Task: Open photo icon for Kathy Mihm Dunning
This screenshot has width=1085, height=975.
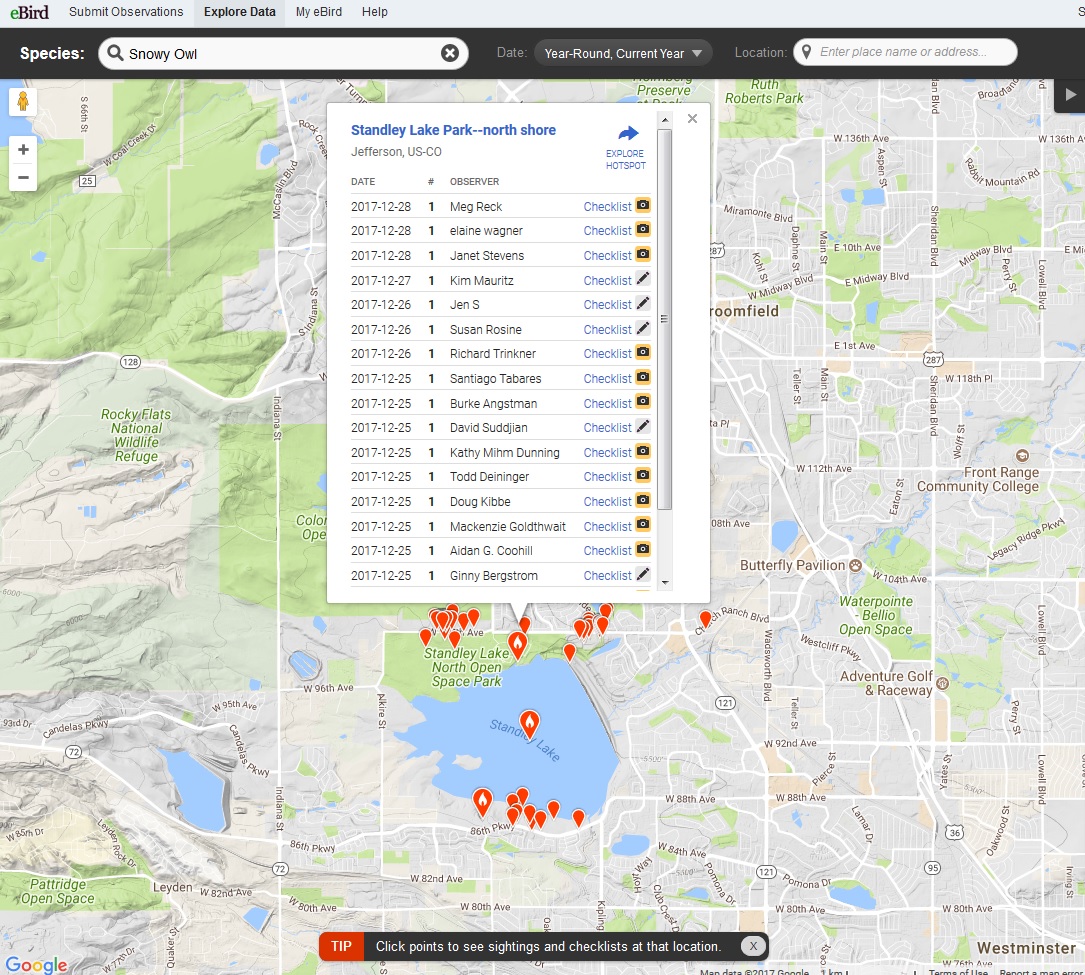Action: pyautogui.click(x=643, y=451)
